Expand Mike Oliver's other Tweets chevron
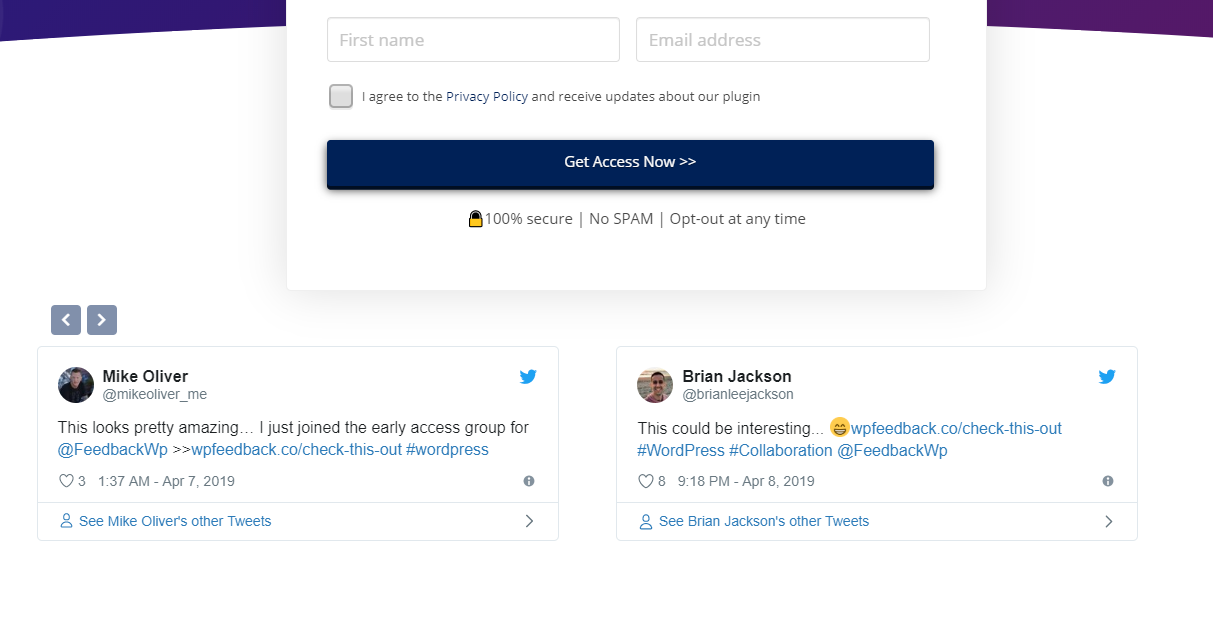The width and height of the screenshot is (1213, 641). pyautogui.click(x=529, y=521)
